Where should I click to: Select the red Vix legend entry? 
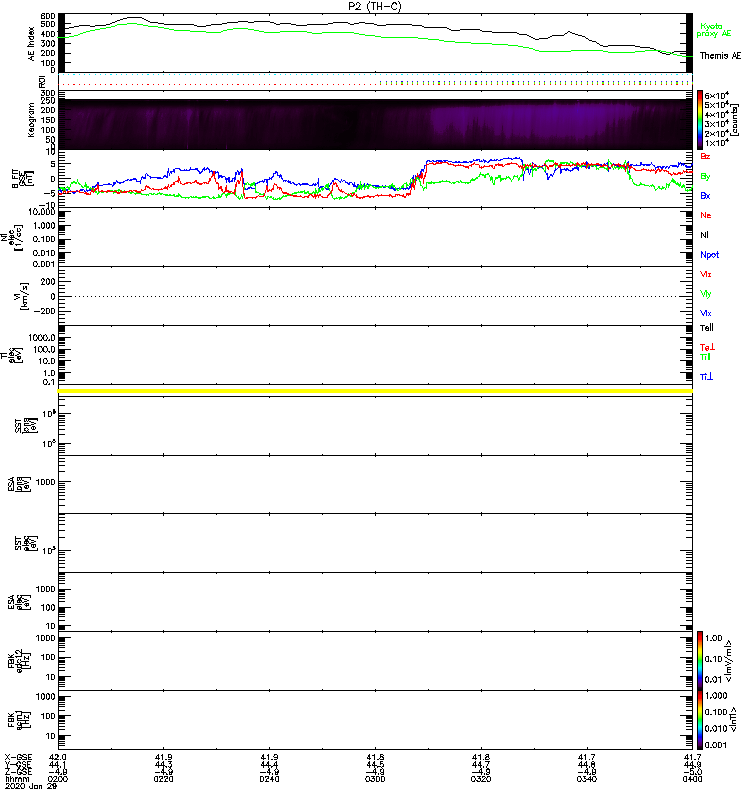click(706, 274)
